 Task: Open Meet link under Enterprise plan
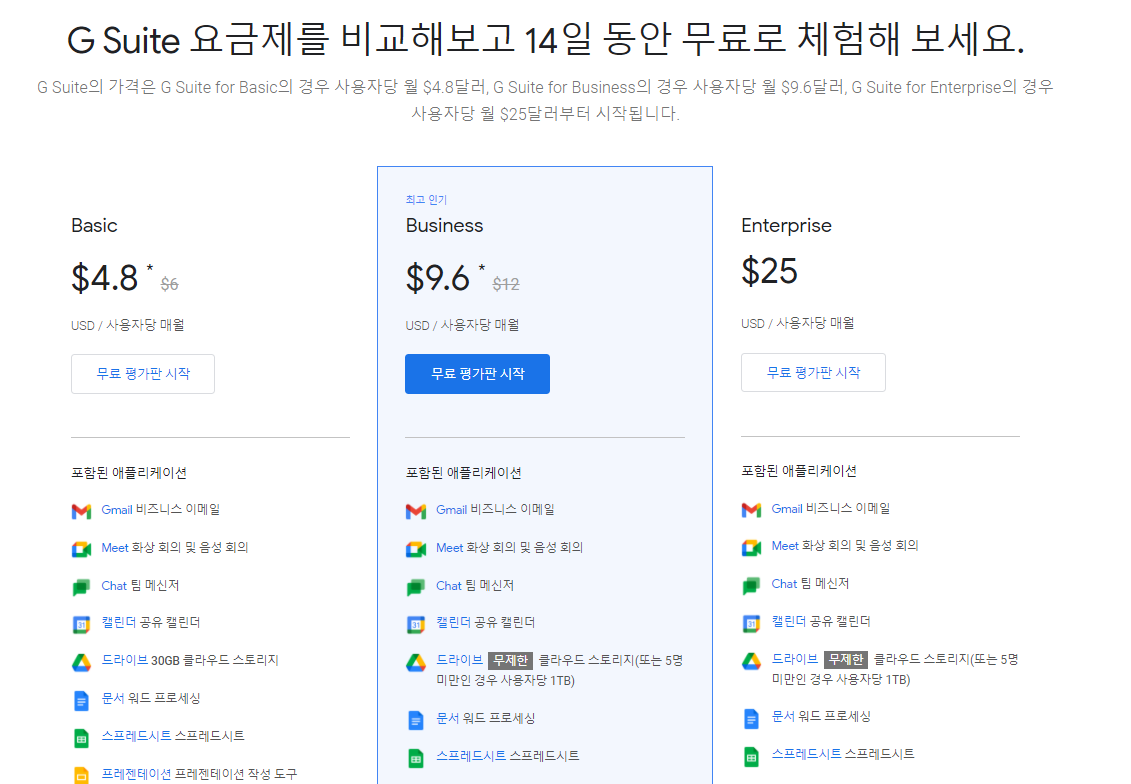(785, 546)
